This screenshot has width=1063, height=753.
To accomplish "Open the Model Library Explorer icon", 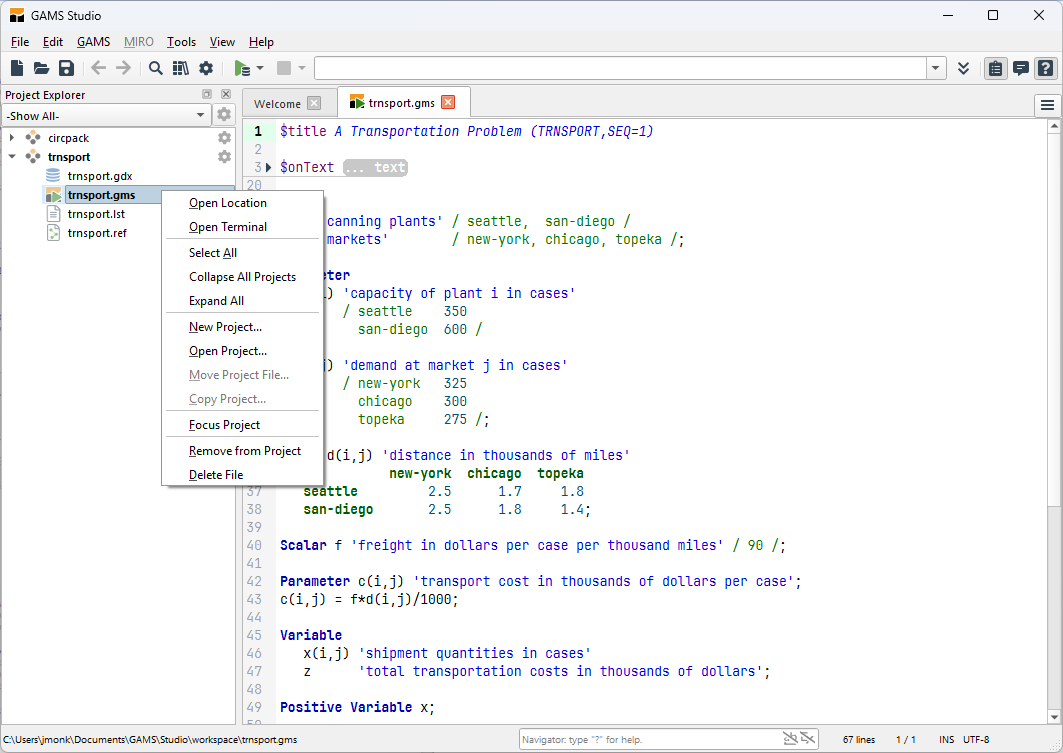I will click(181, 68).
